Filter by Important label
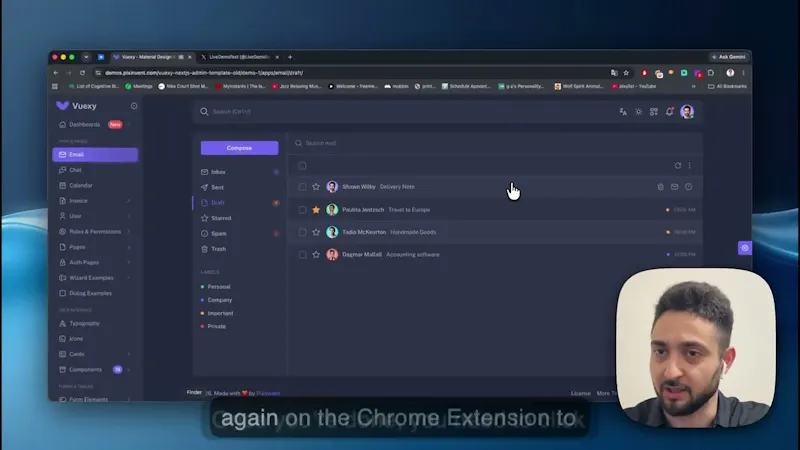 [x=217, y=313]
